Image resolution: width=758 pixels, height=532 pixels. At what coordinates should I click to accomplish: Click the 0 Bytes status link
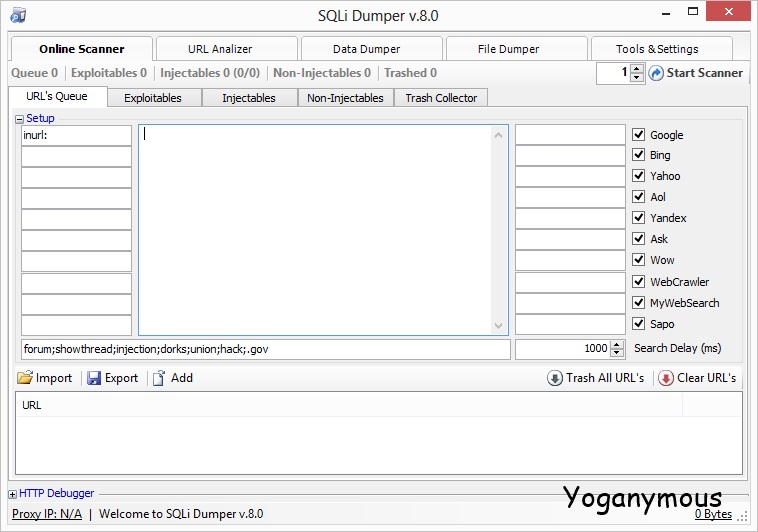[714, 514]
